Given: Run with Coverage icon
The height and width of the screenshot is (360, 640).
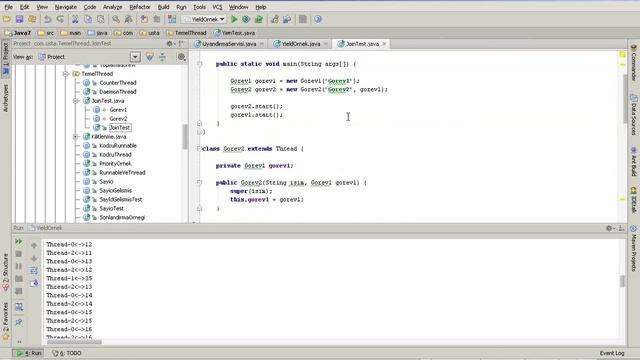Looking at the screenshot, I should pos(259,19).
